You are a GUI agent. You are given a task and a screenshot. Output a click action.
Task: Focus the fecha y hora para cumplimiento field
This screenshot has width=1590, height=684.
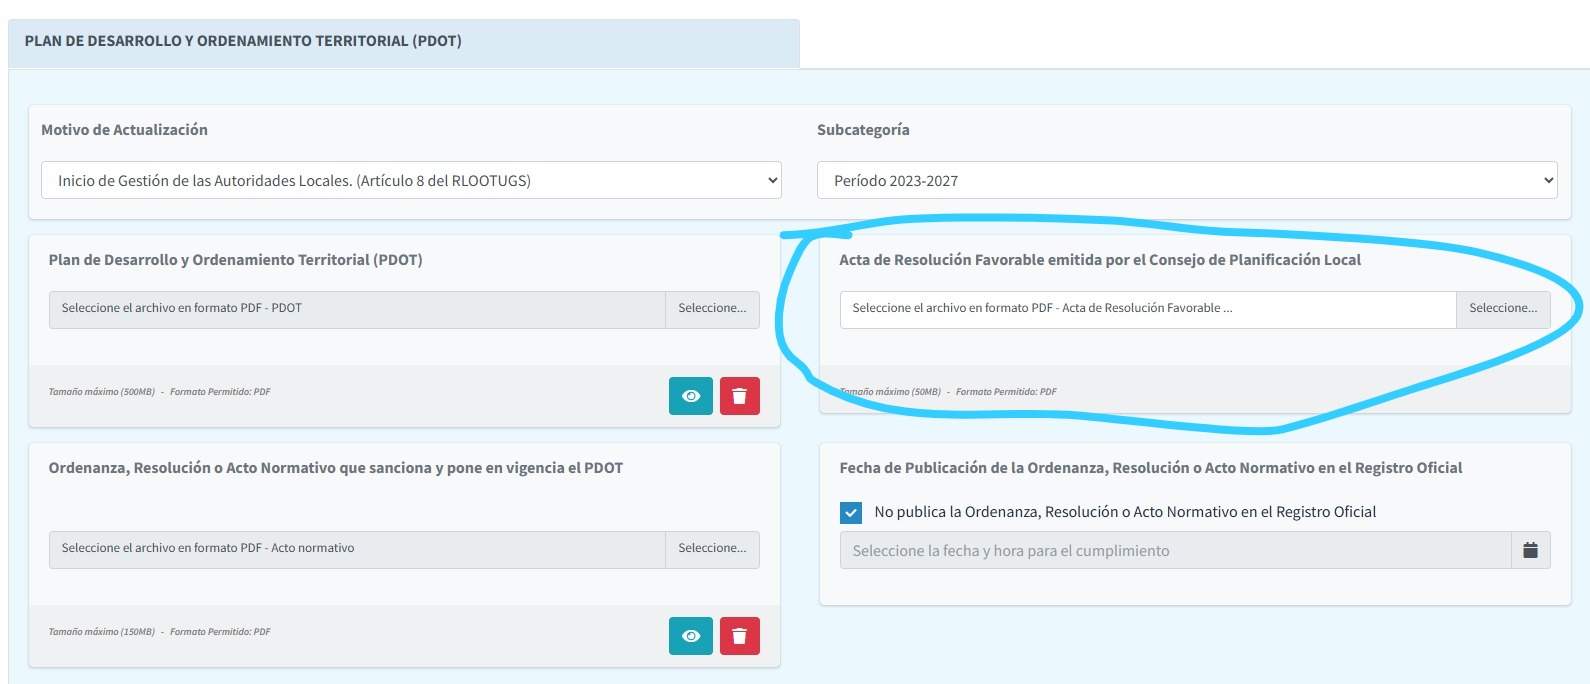click(1175, 550)
